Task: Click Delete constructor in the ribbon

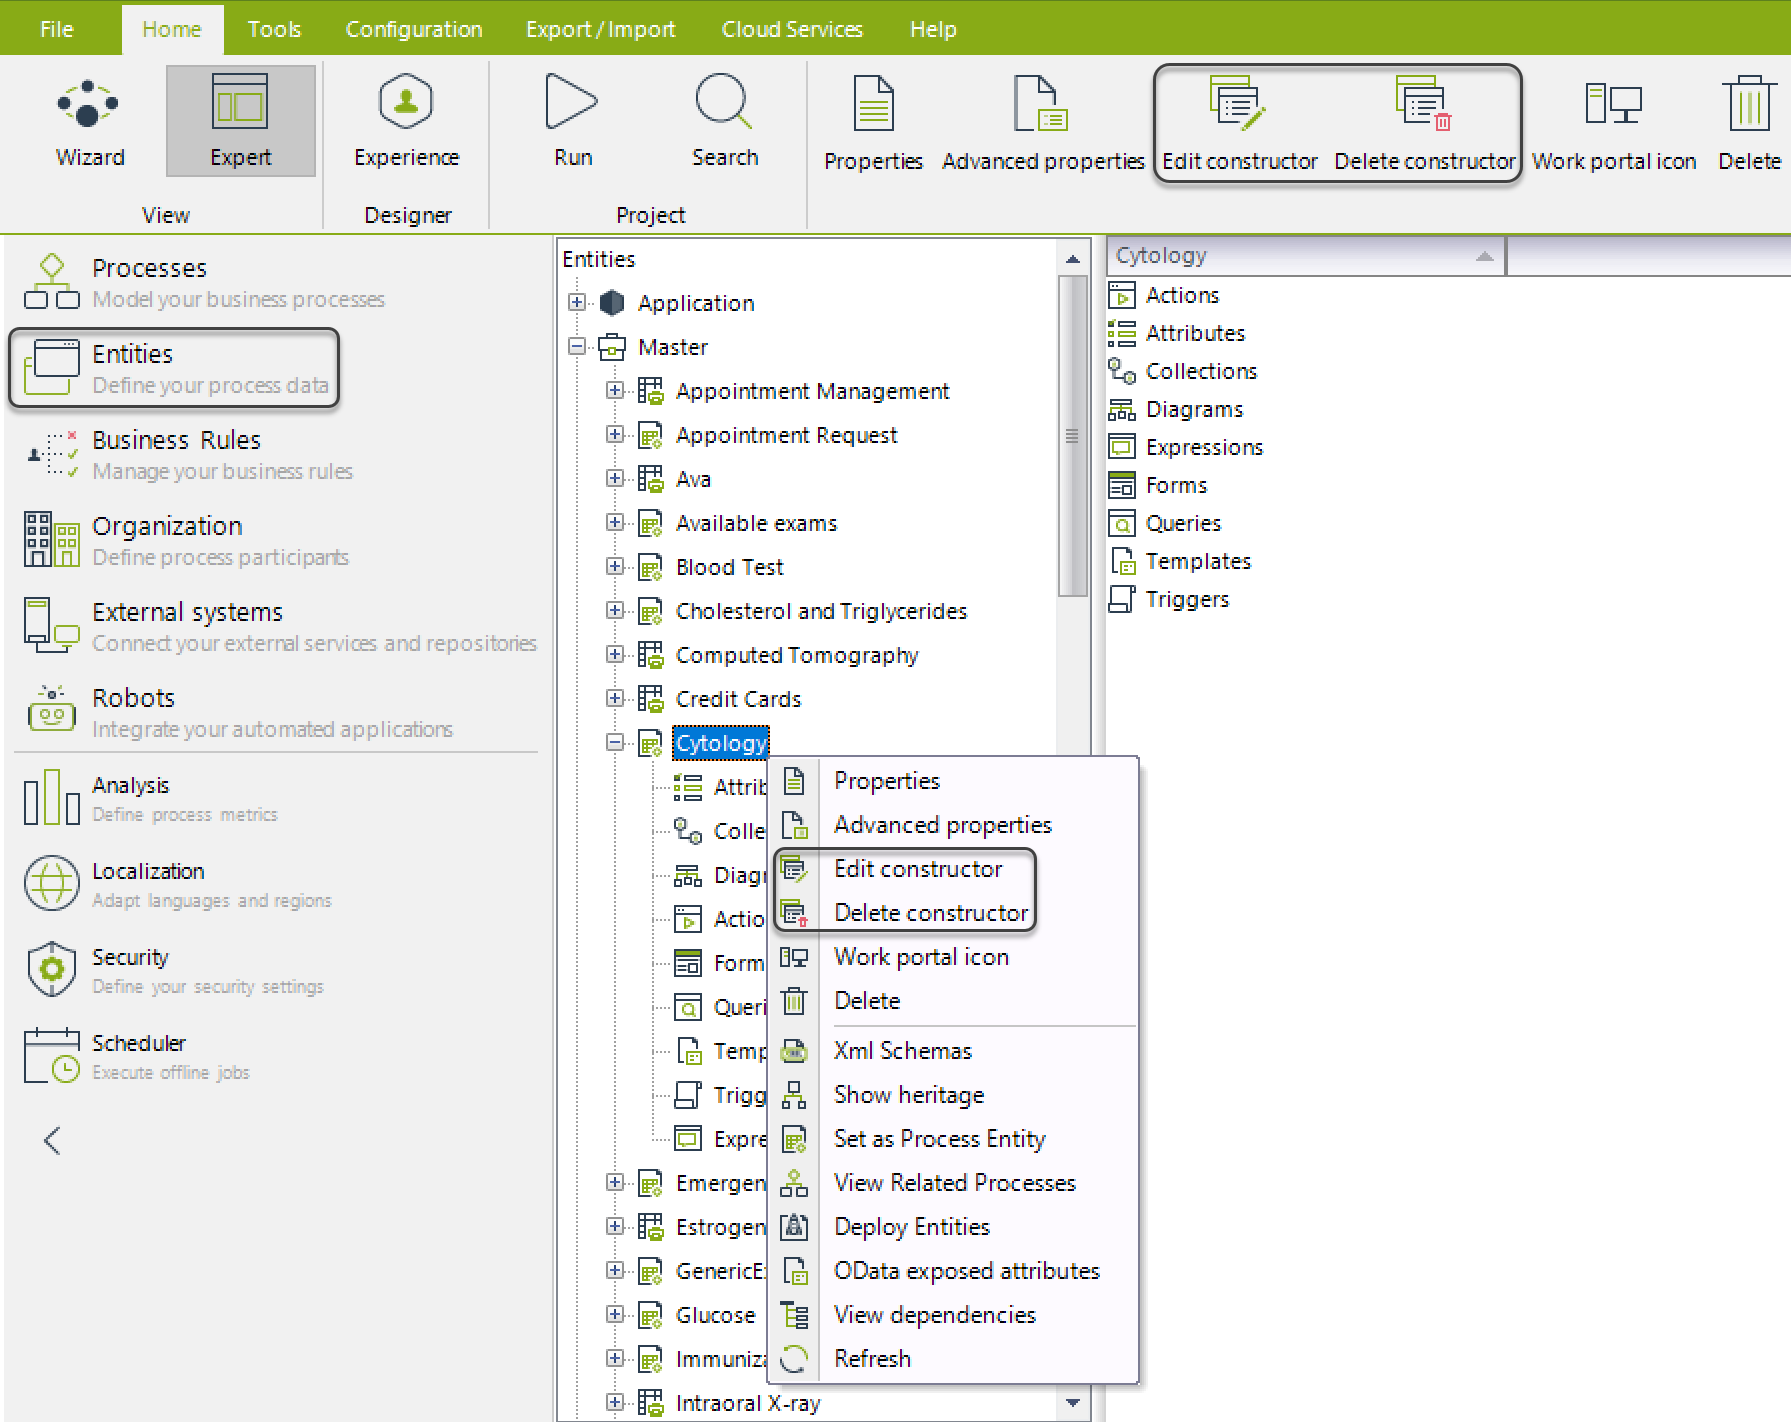Action: 1425,124
